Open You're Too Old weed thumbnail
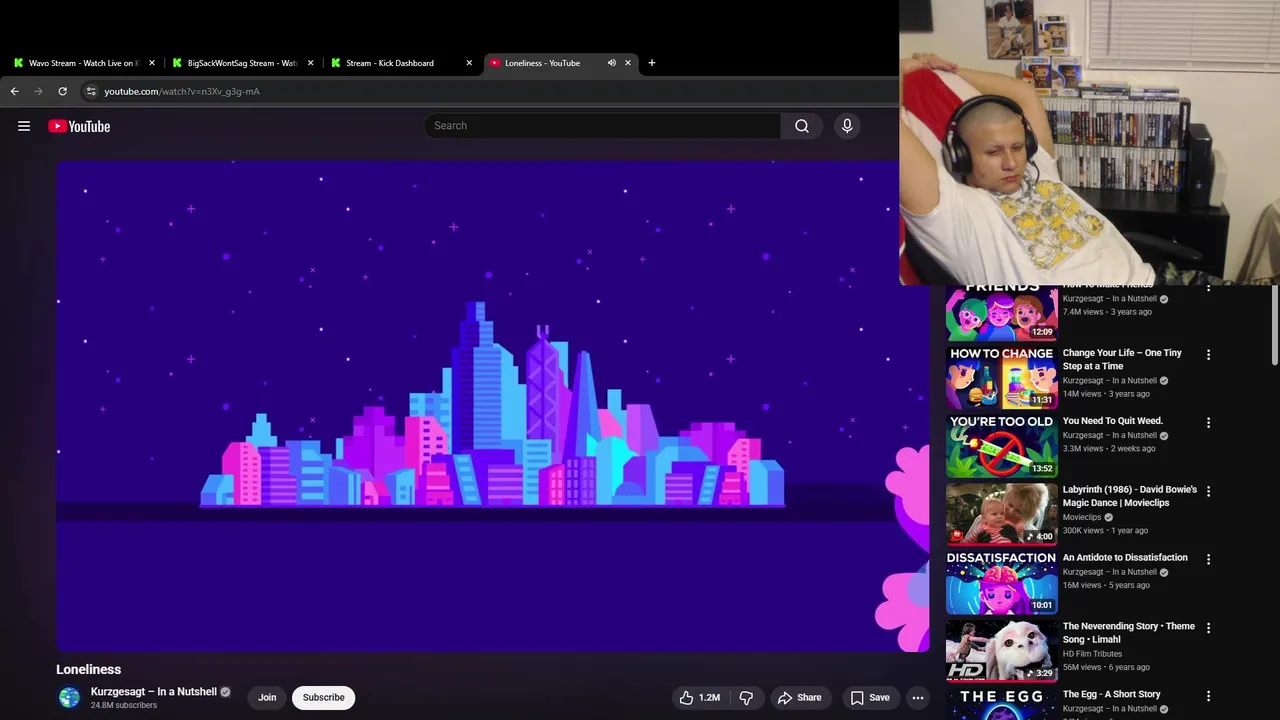Screen dimensions: 1280x720 1002,446
